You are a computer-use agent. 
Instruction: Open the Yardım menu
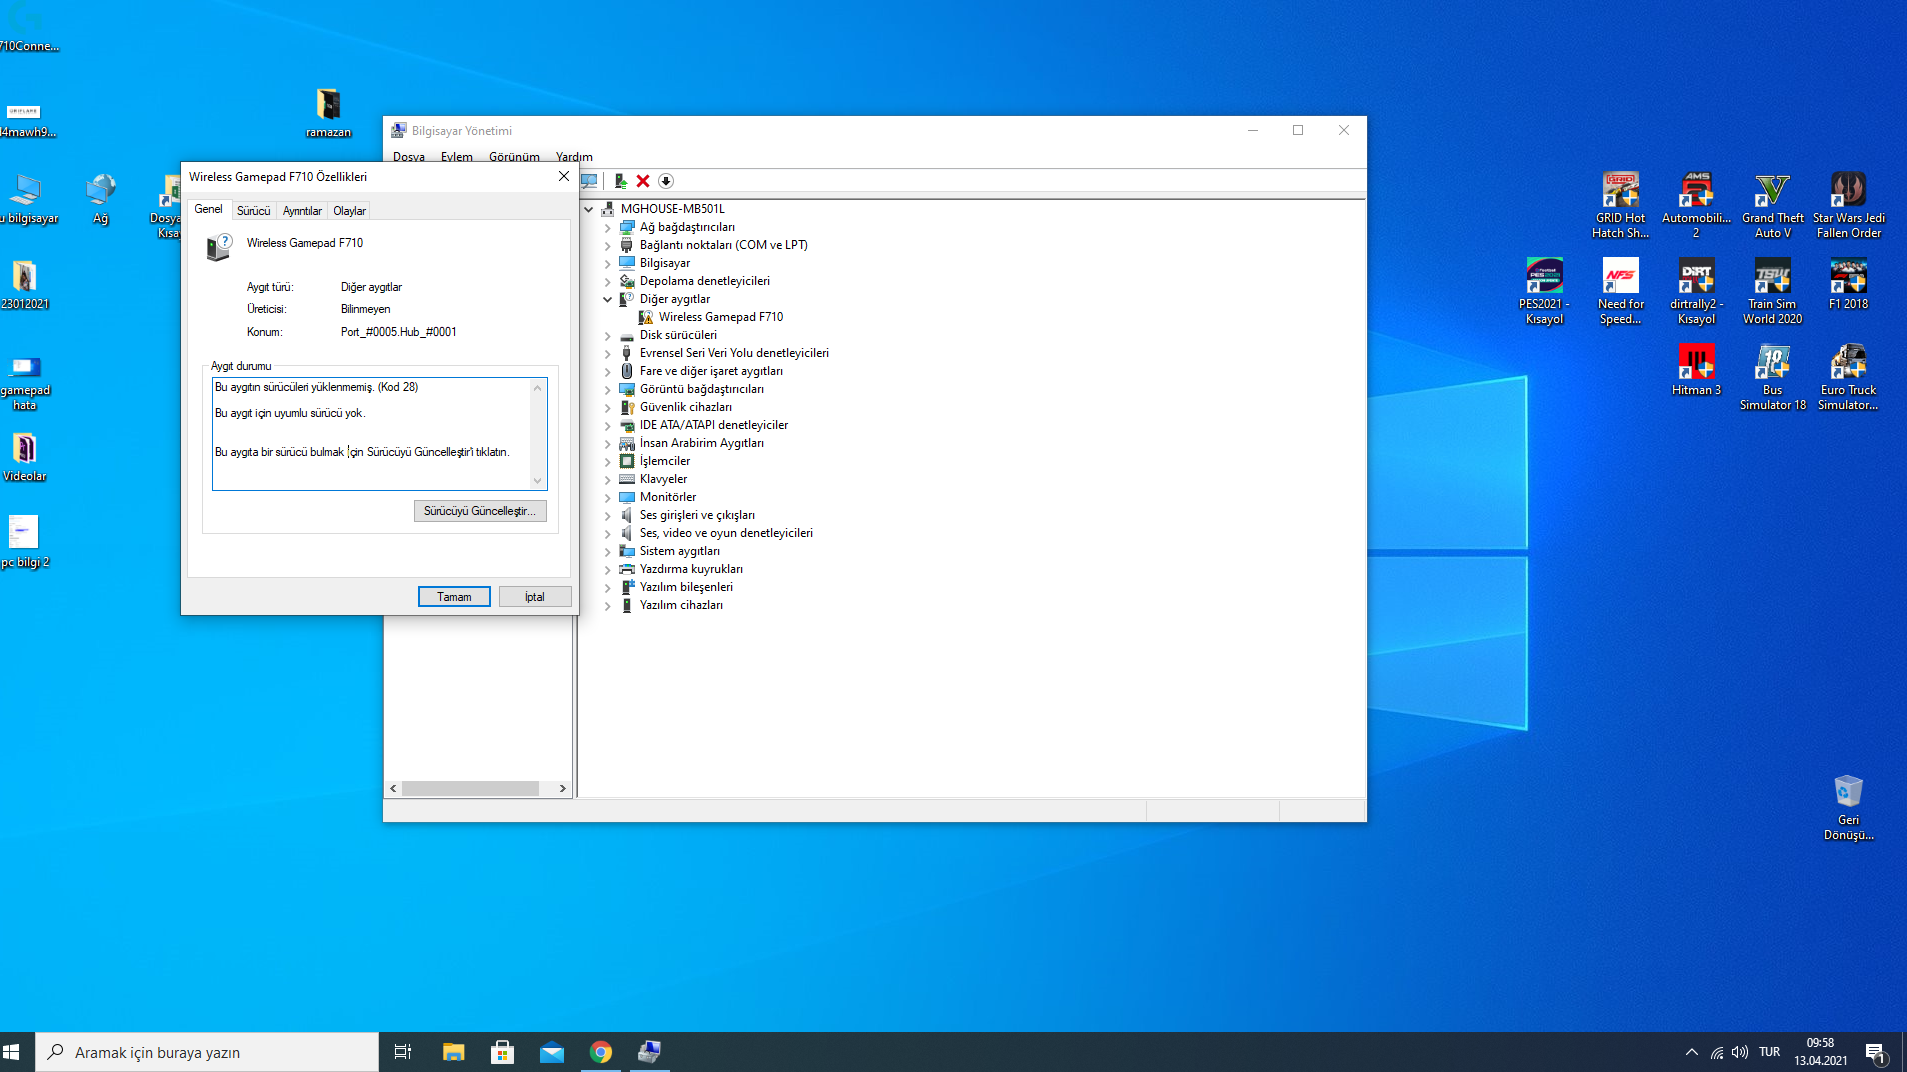pos(574,157)
